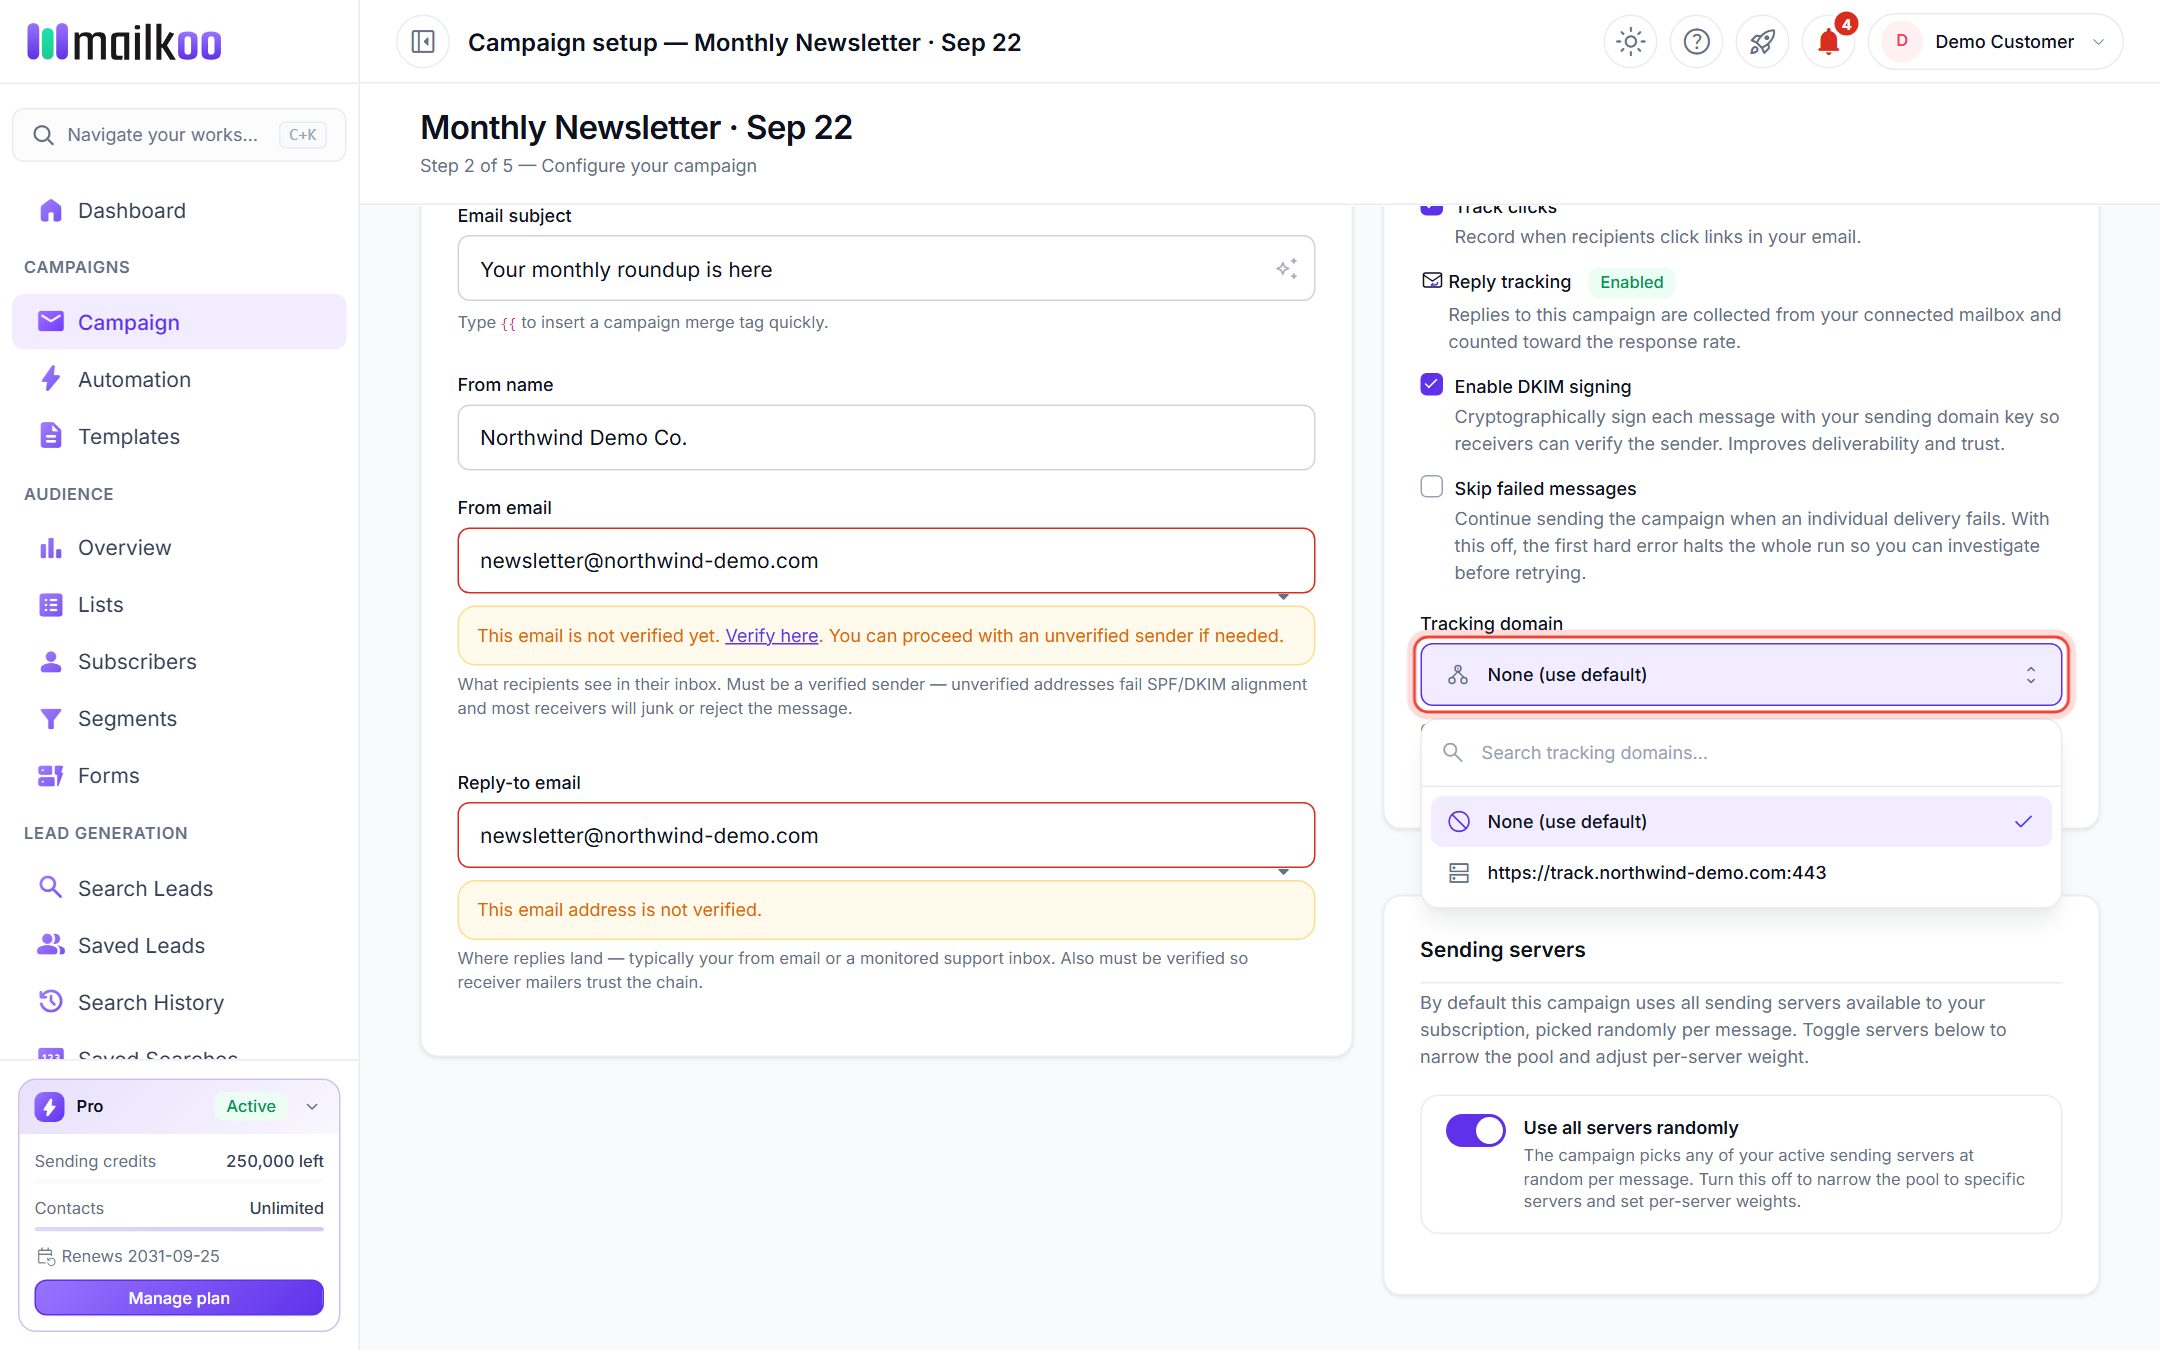Click the Search History clock icon
Screen dimensions: 2160x1350
point(50,1001)
